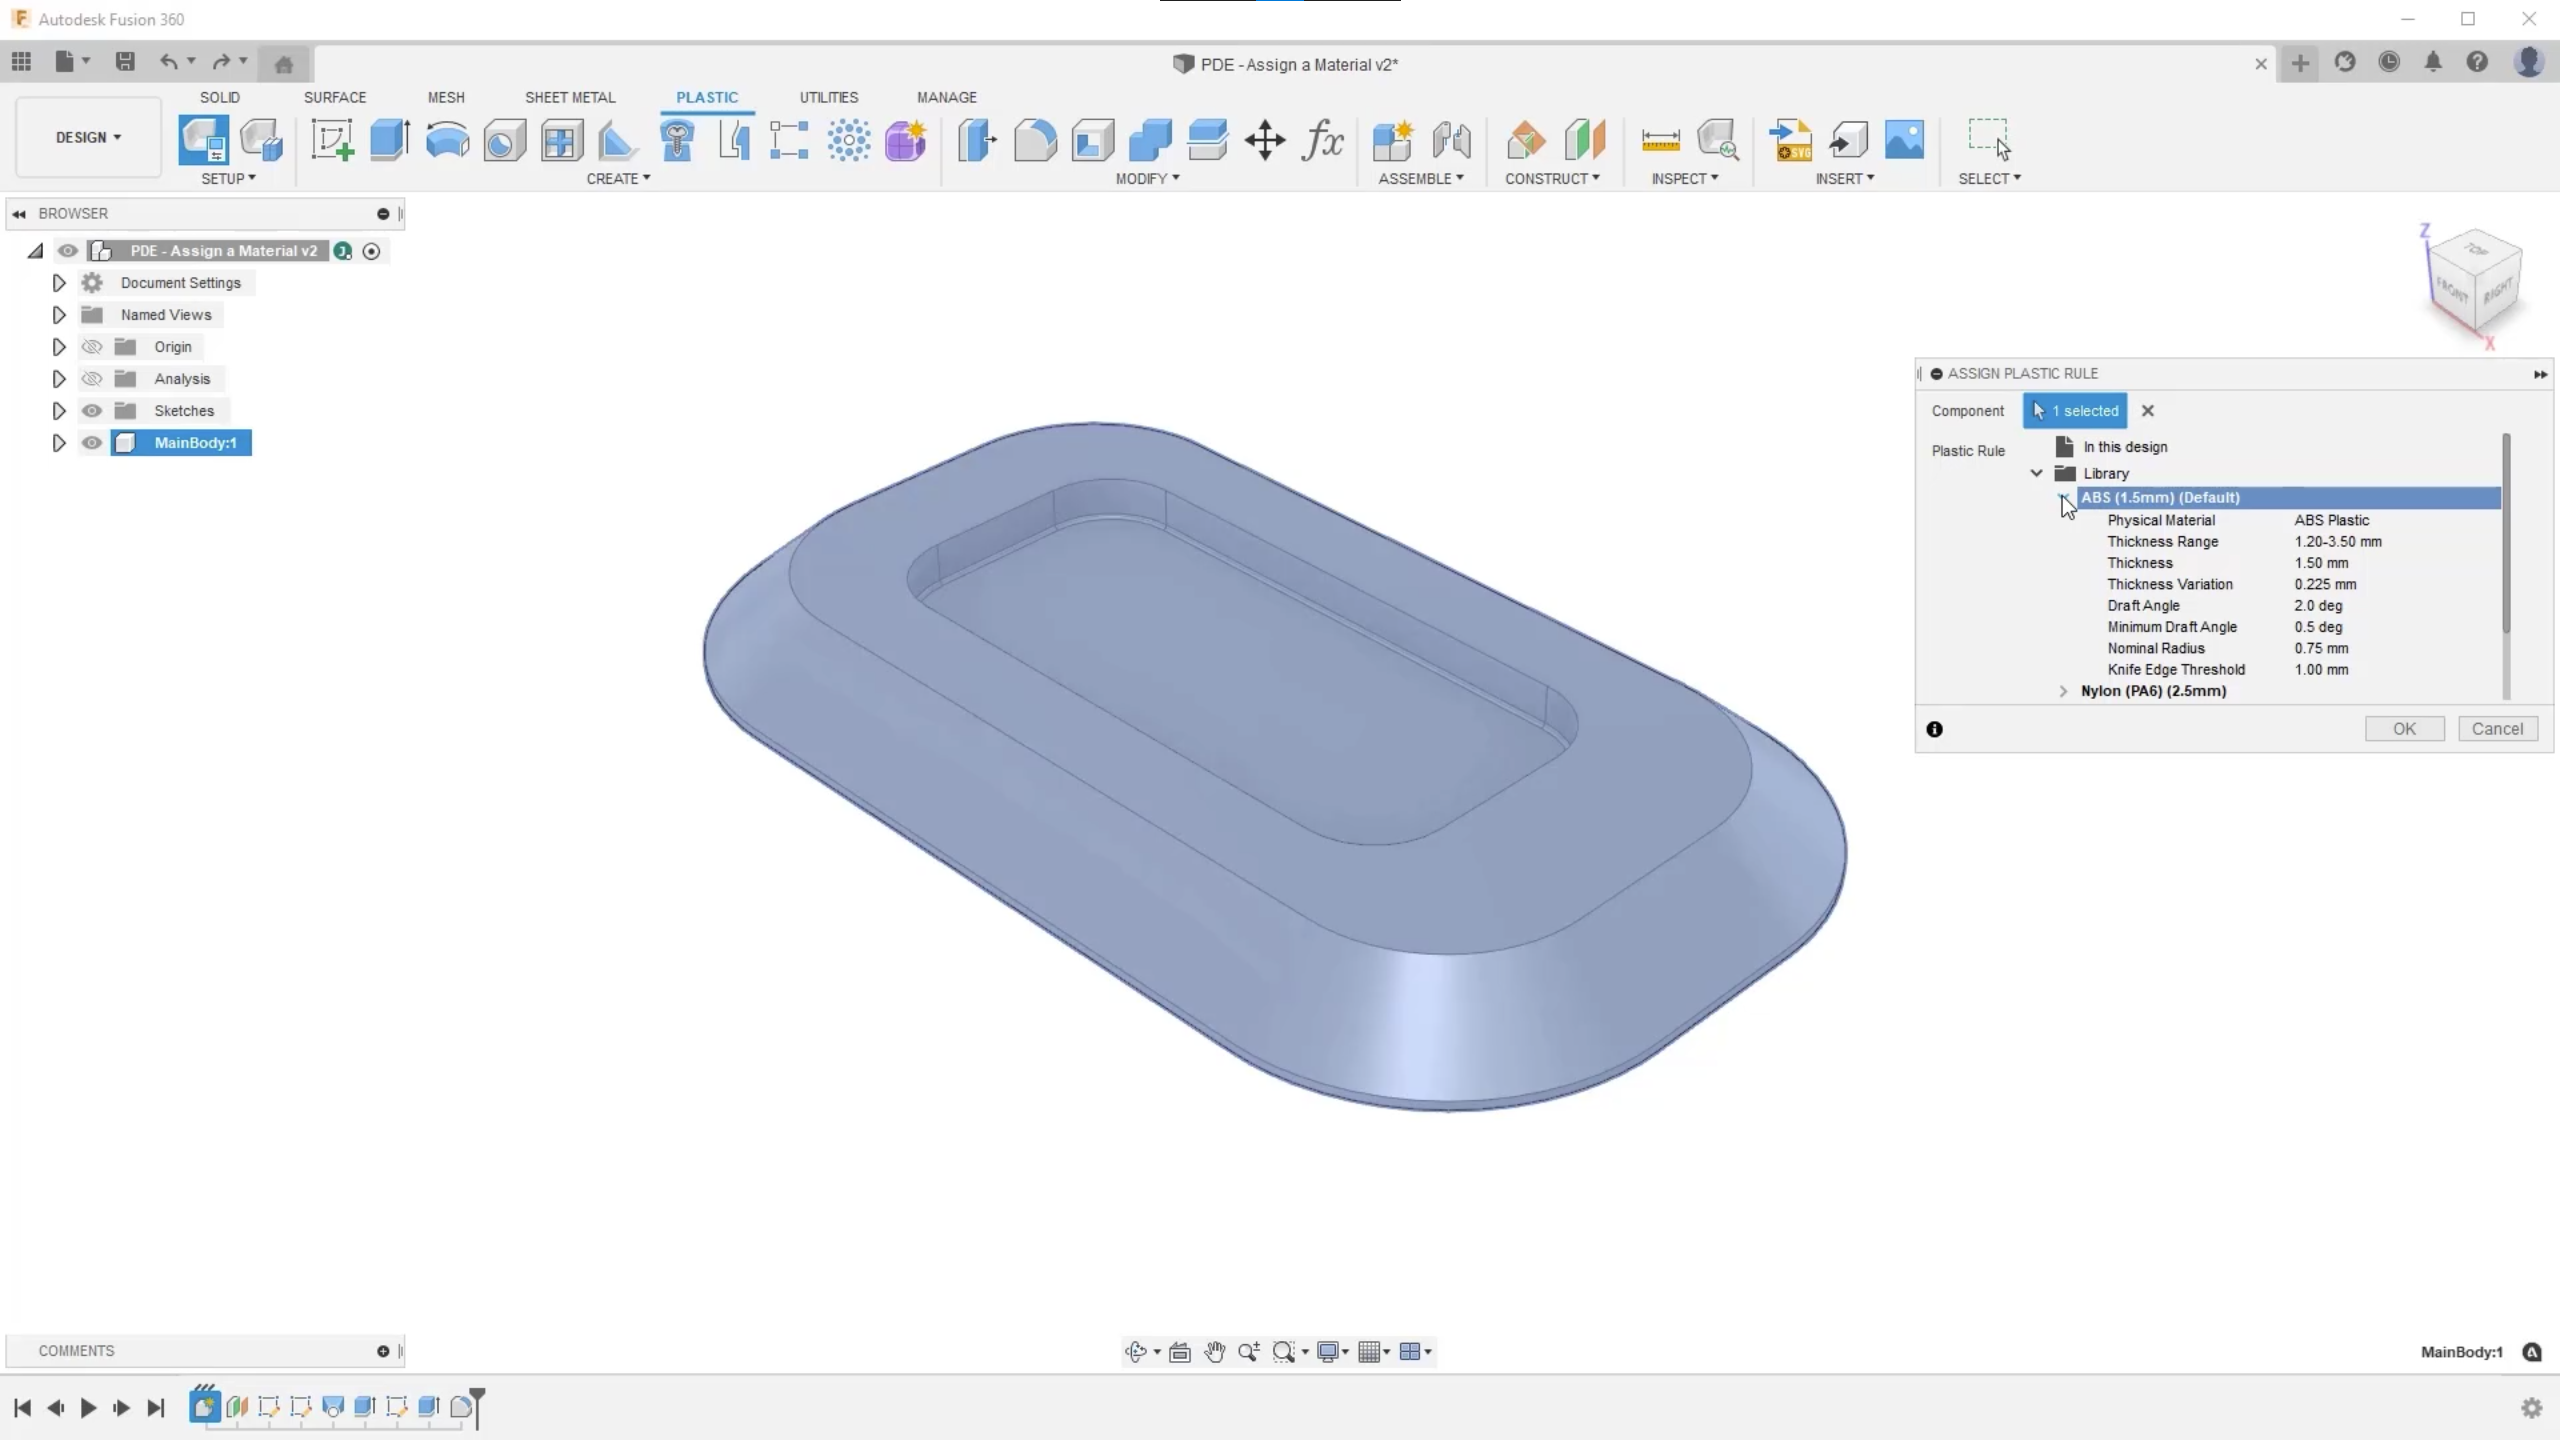Screen dimensions: 2560x1440
Task: Expand the Nylon (PA6) (2.5mm) rule
Action: click(x=2063, y=691)
